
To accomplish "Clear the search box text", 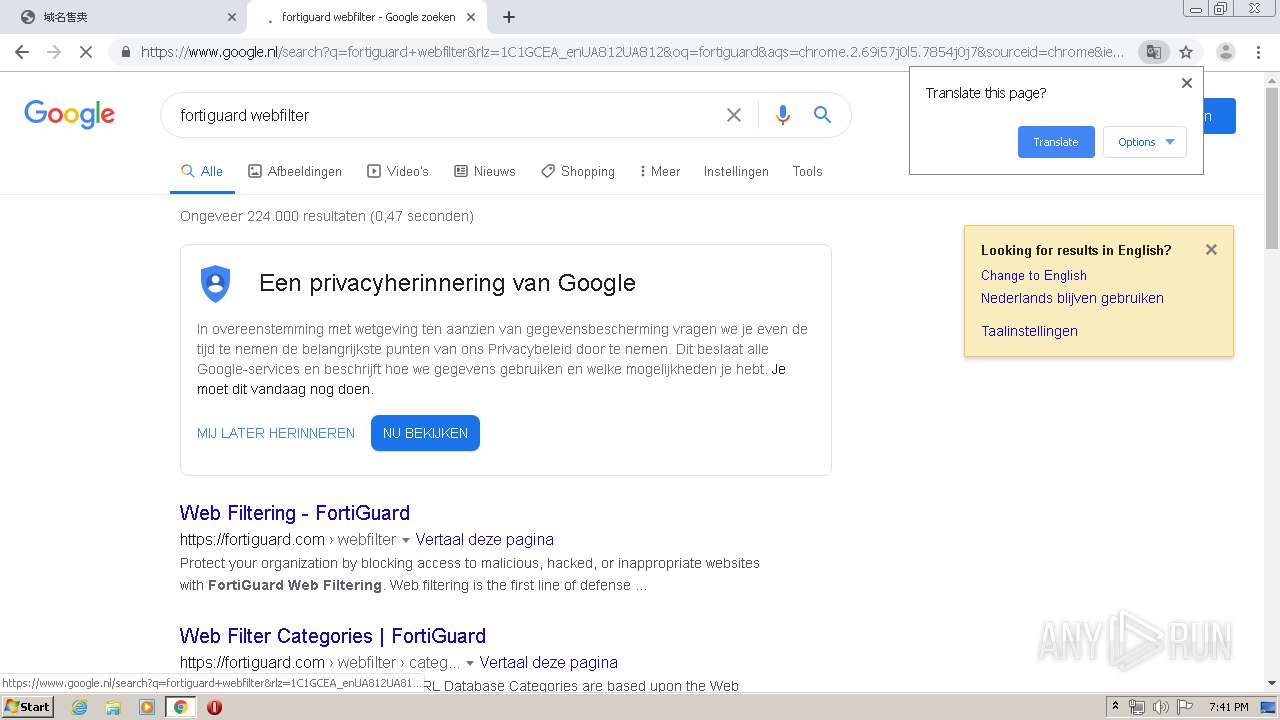I will pos(734,115).
